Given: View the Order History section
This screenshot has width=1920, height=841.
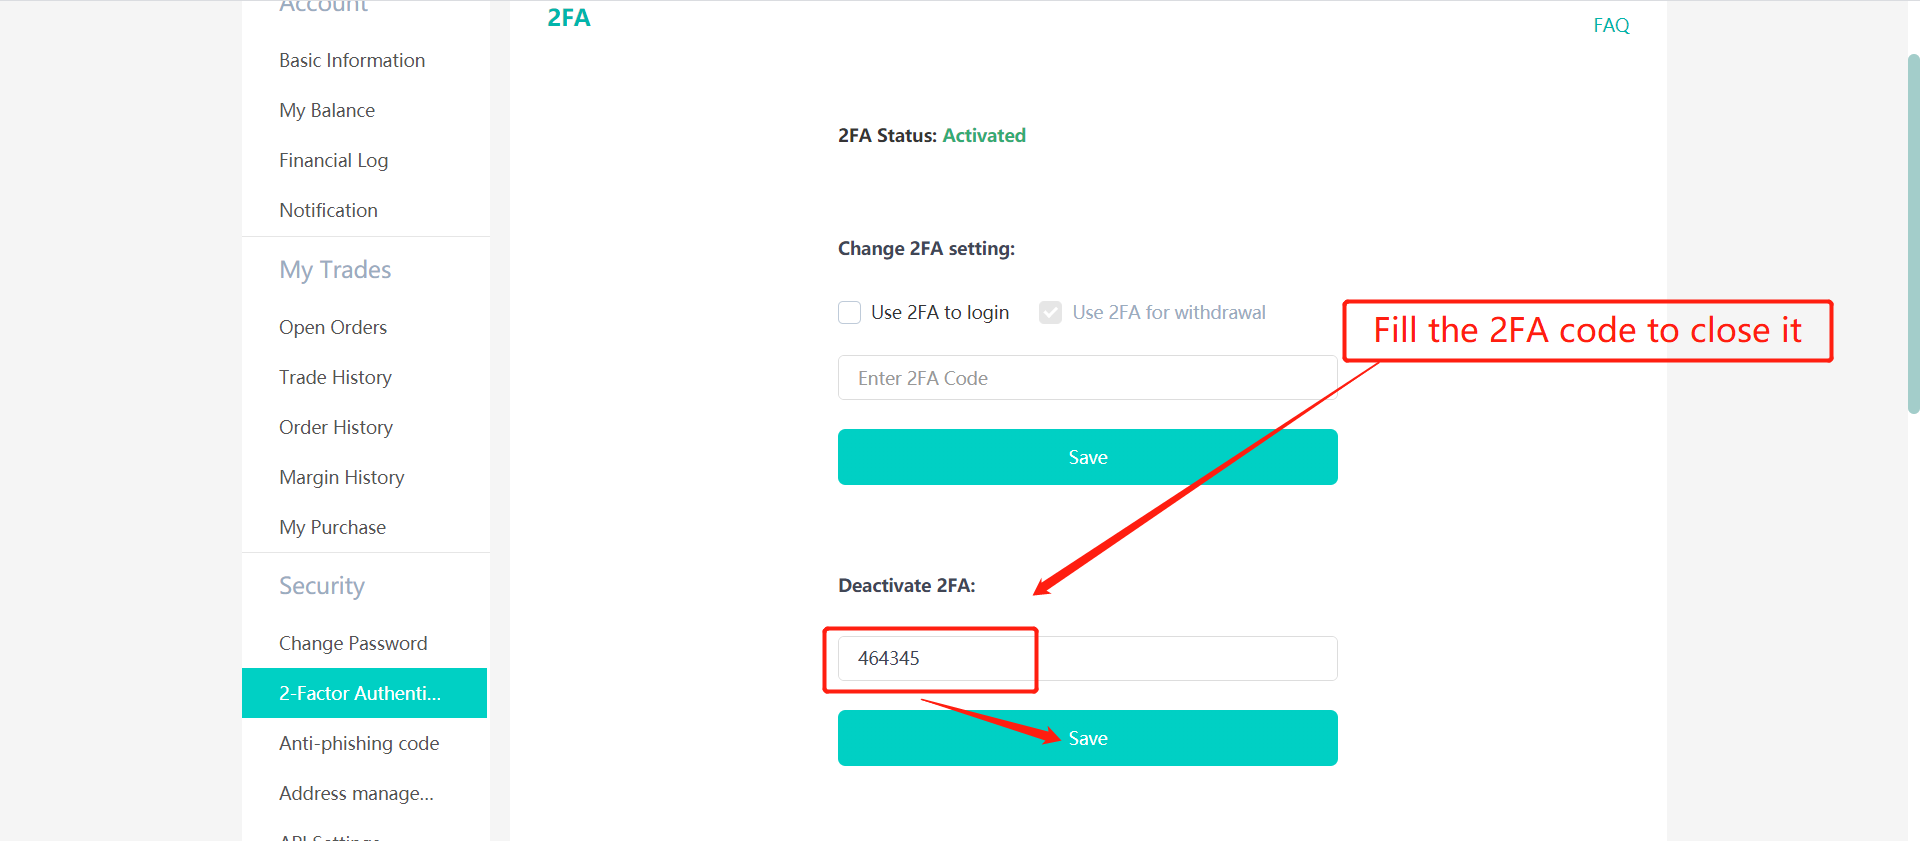Looking at the screenshot, I should coord(336,427).
